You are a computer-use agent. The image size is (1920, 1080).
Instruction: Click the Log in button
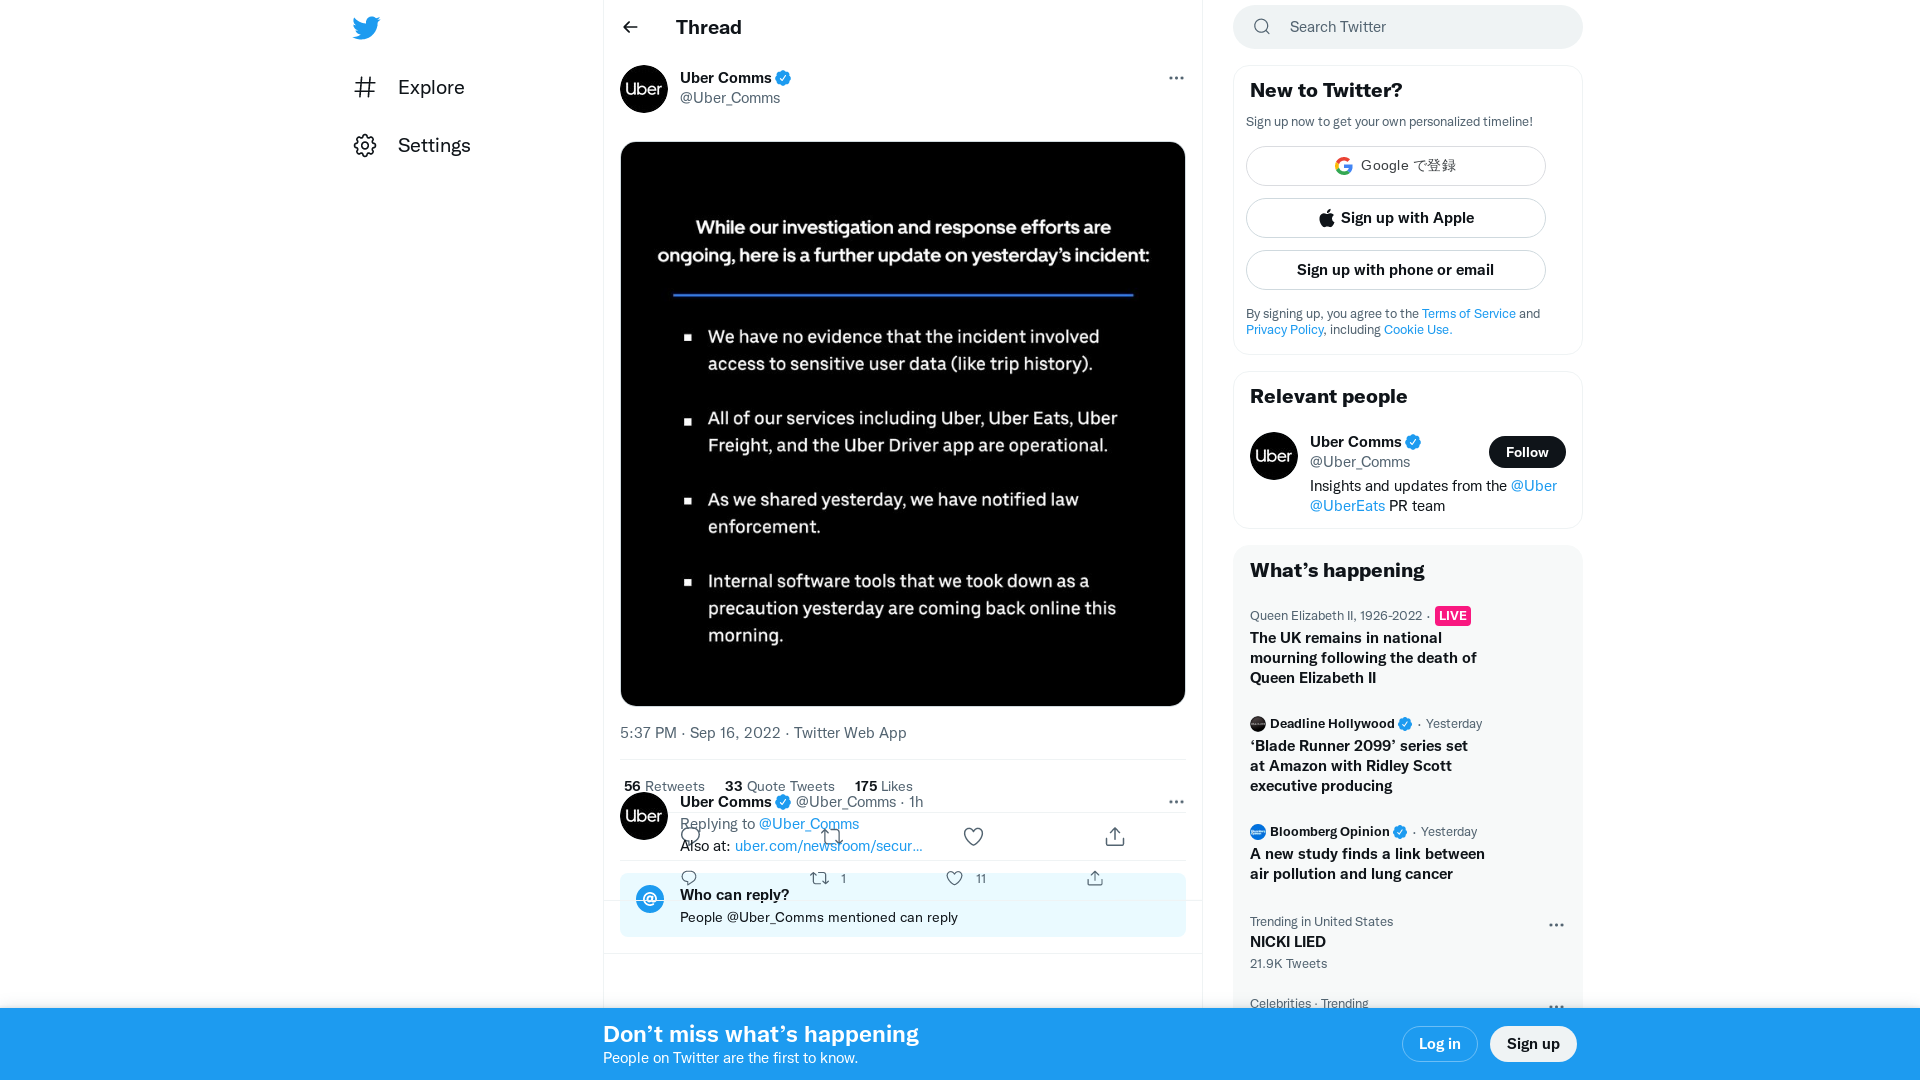click(x=1439, y=1043)
